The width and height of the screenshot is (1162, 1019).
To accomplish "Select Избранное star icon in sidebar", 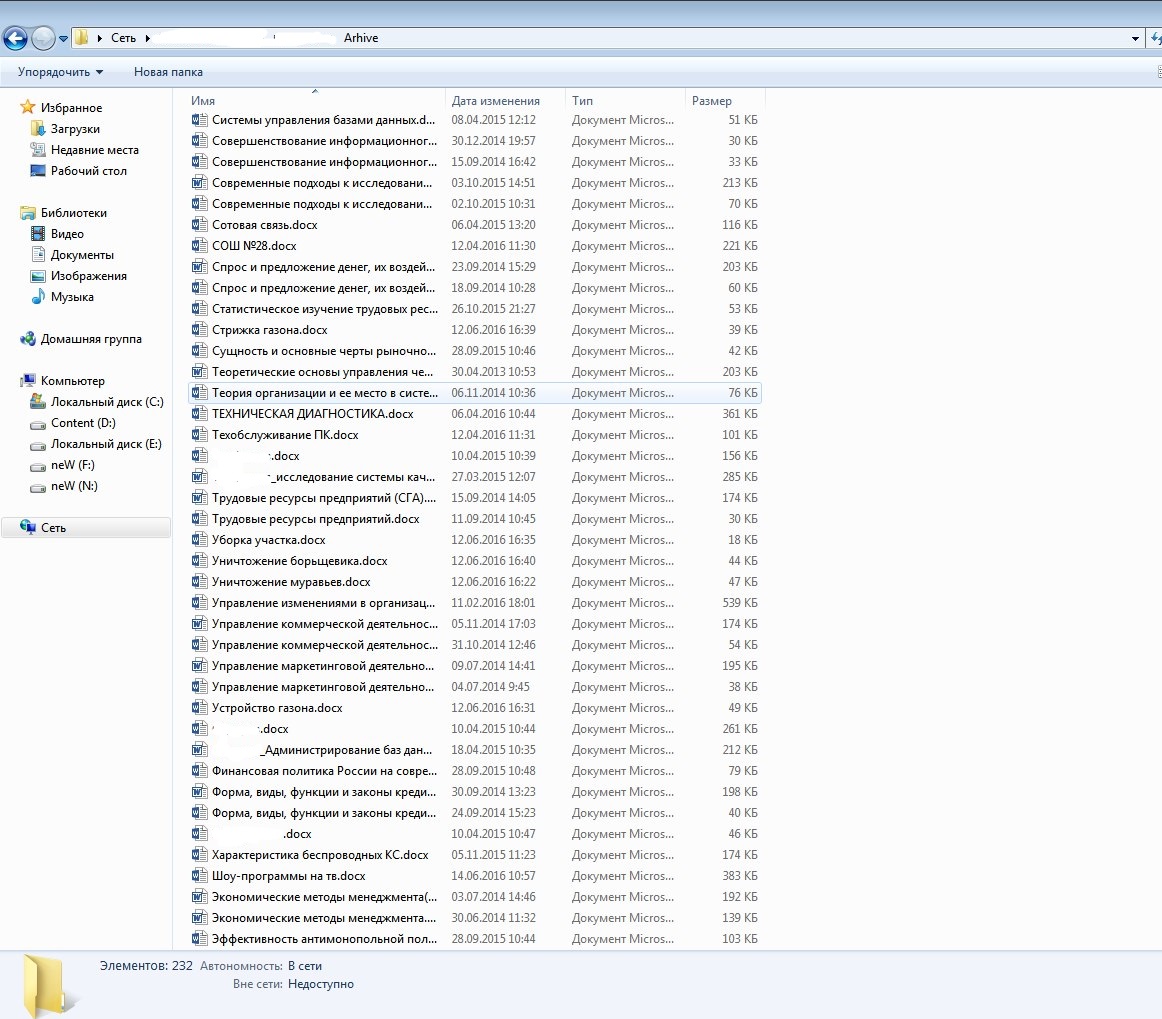I will [27, 107].
